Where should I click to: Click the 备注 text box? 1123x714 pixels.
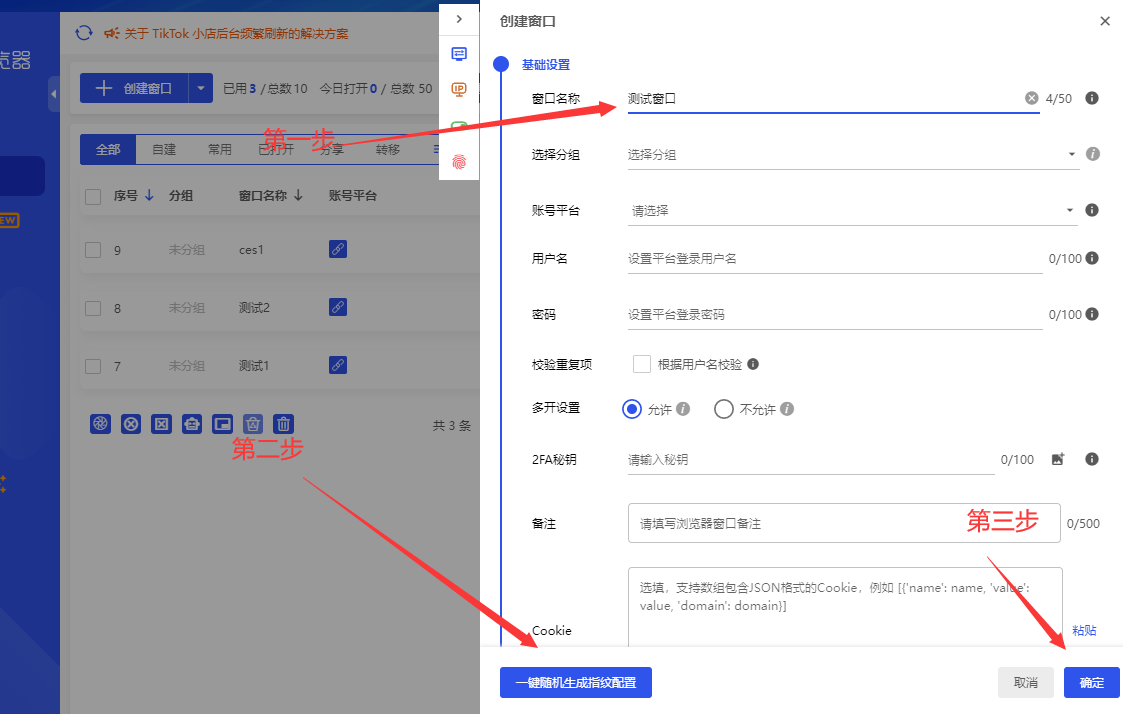point(843,523)
